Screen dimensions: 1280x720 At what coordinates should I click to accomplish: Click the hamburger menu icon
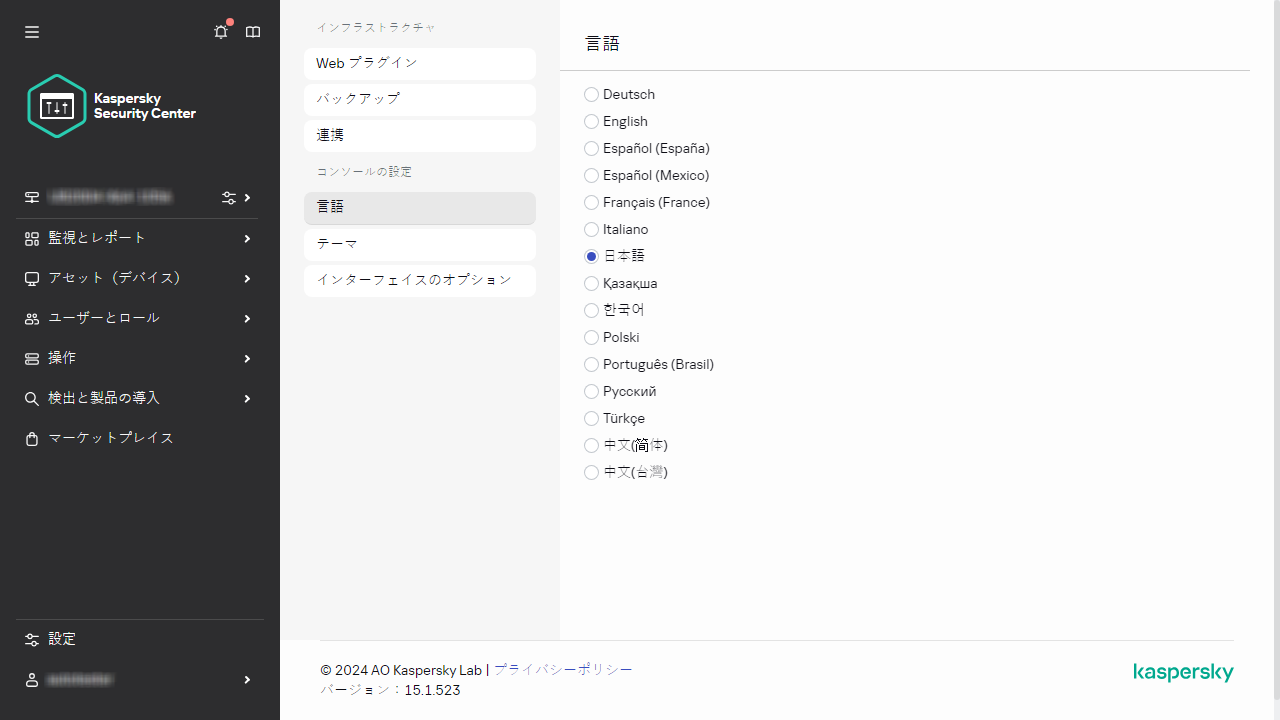[x=31, y=31]
